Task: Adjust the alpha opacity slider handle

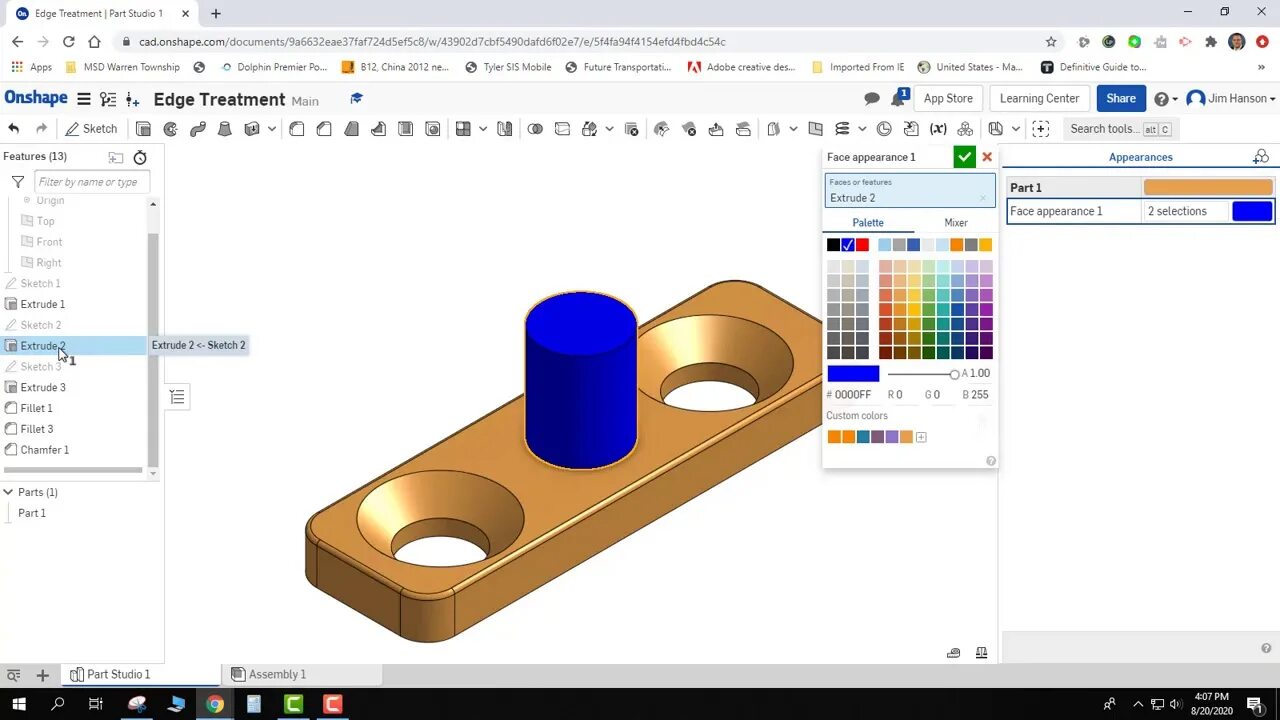Action: pyautogui.click(x=954, y=374)
